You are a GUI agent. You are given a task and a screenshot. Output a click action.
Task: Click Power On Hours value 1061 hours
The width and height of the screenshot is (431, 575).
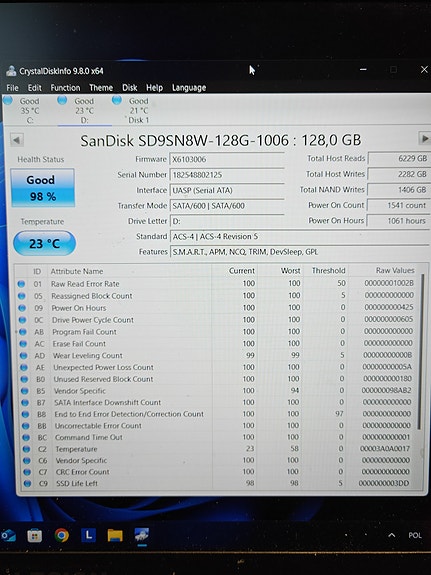pyautogui.click(x=398, y=221)
